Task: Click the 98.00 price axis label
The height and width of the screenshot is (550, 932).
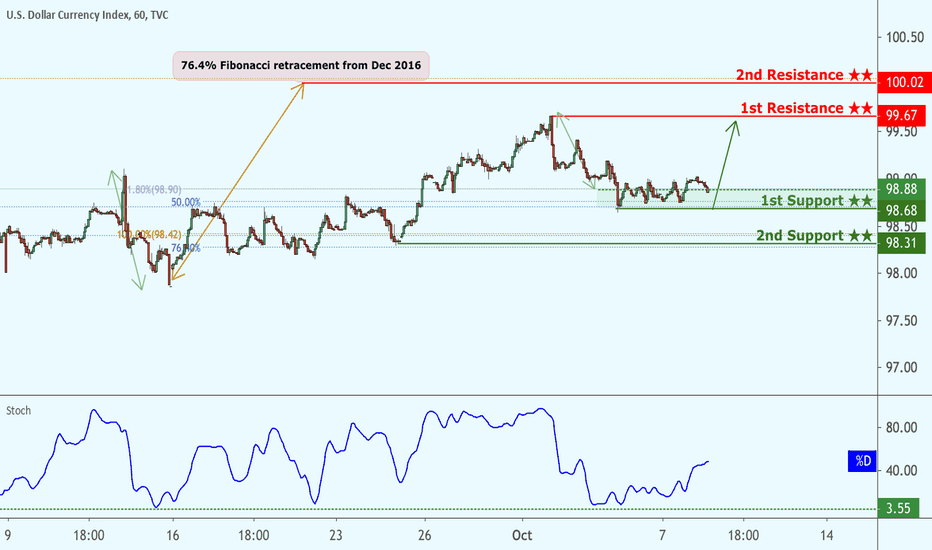Action: [901, 274]
